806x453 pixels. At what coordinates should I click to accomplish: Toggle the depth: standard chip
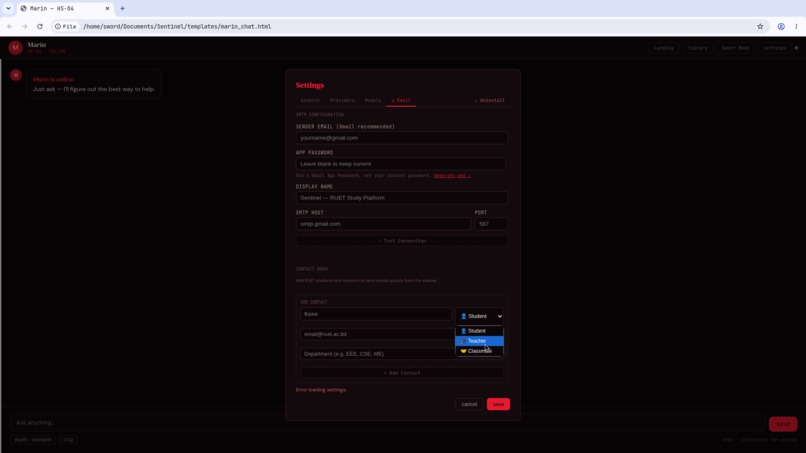pos(33,440)
